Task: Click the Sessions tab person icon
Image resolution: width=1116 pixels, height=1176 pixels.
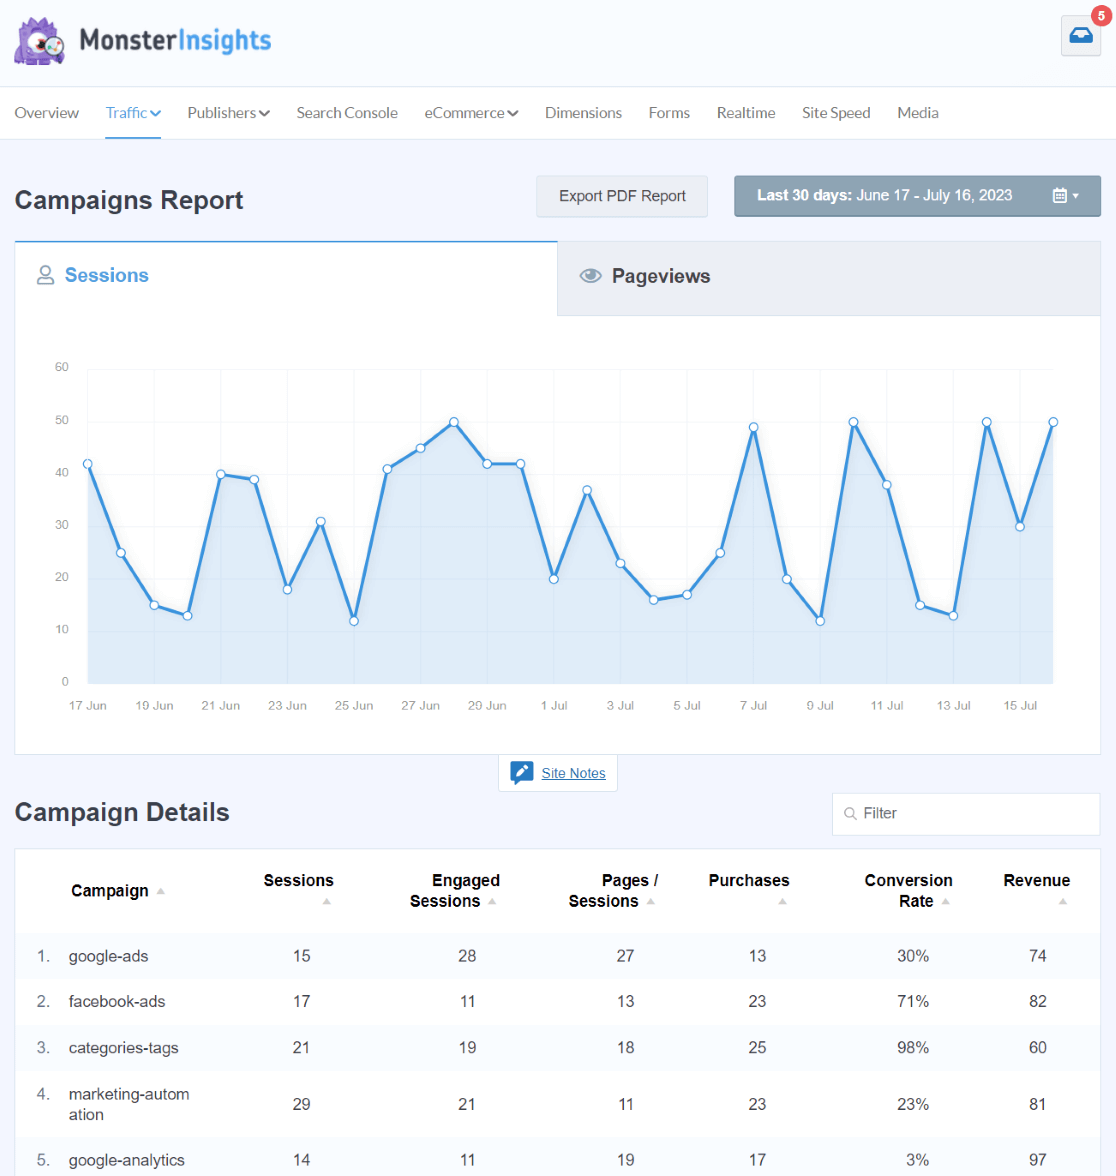Action: [x=45, y=275]
